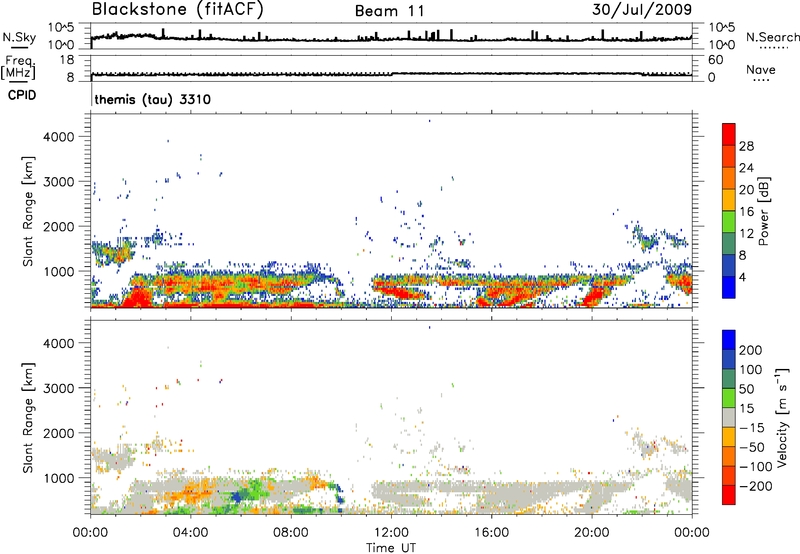The width and height of the screenshot is (800, 554).
Task: Click the '60' tick on the Nave axis
Action: click(715, 60)
